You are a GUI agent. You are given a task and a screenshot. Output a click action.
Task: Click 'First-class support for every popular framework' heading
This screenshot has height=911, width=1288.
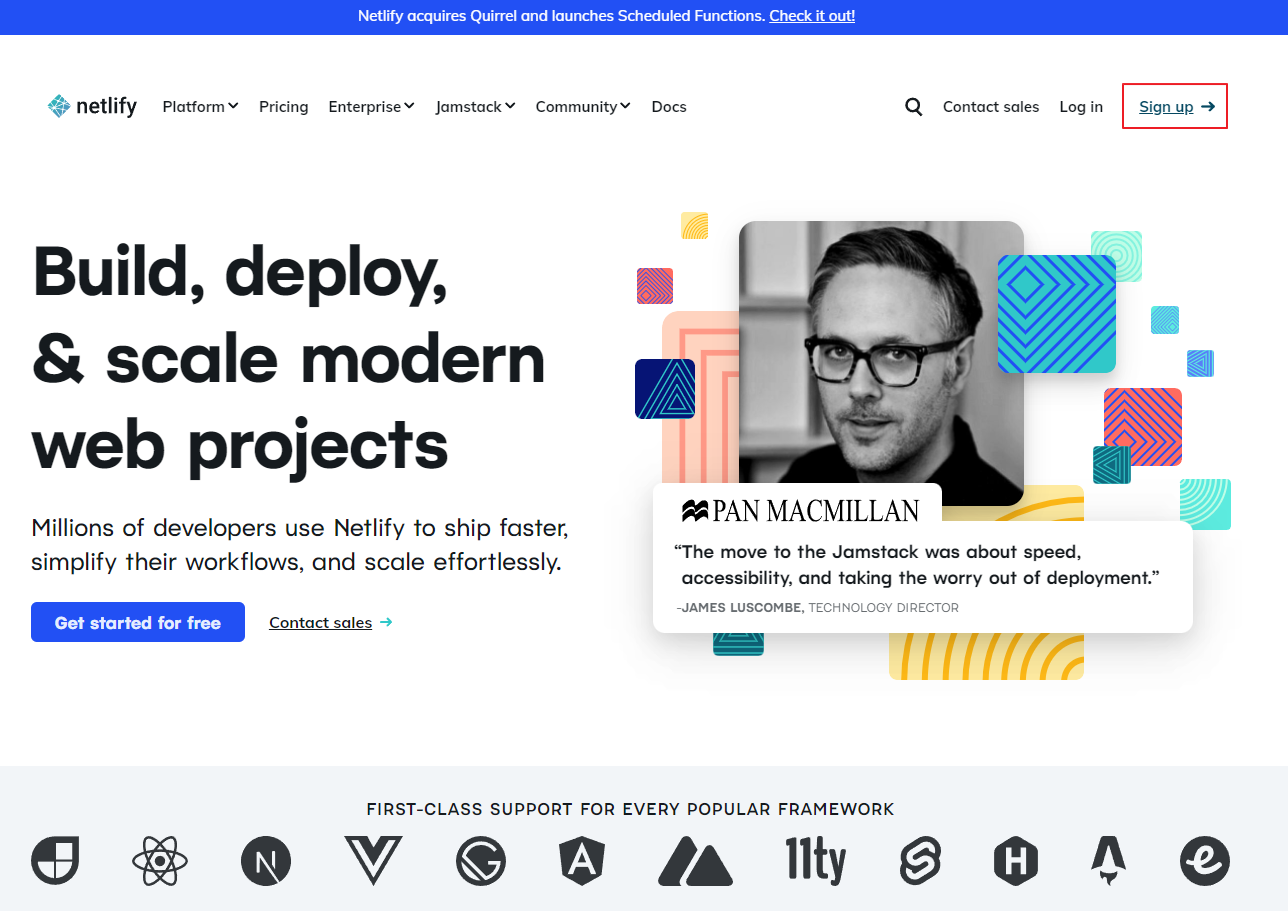[630, 809]
